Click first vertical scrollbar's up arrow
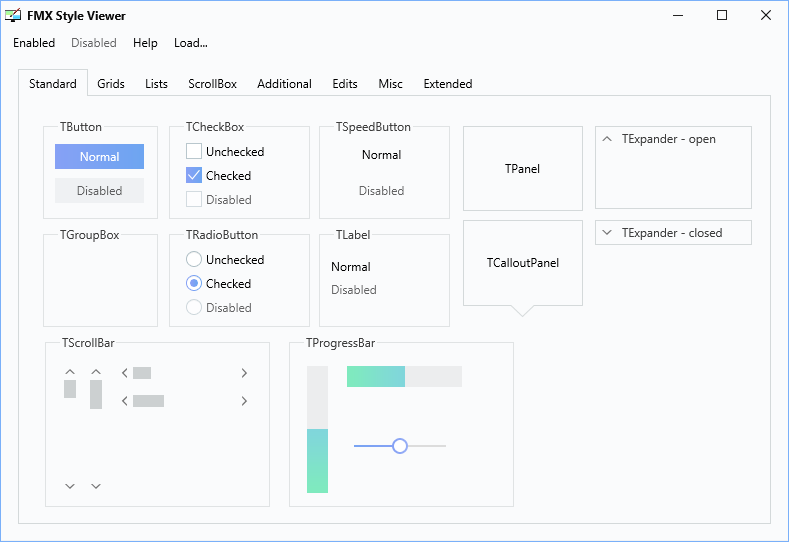 tap(70, 372)
